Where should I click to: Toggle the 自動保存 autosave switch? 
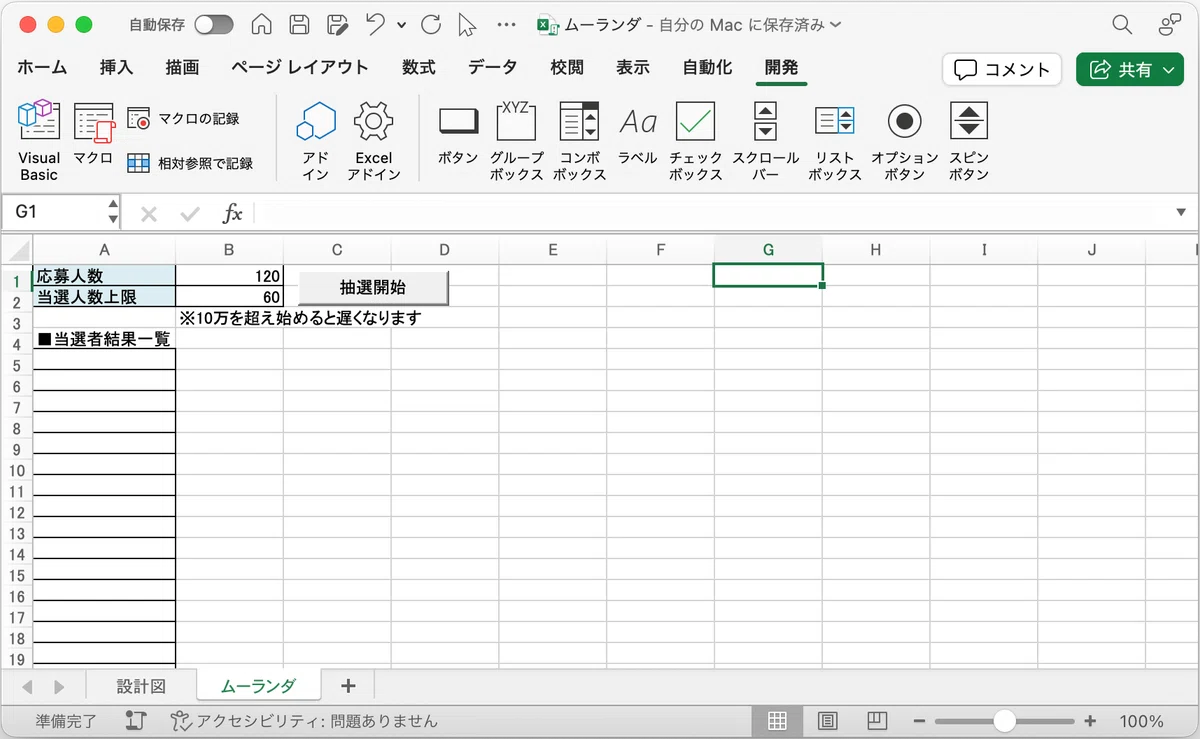[x=213, y=24]
